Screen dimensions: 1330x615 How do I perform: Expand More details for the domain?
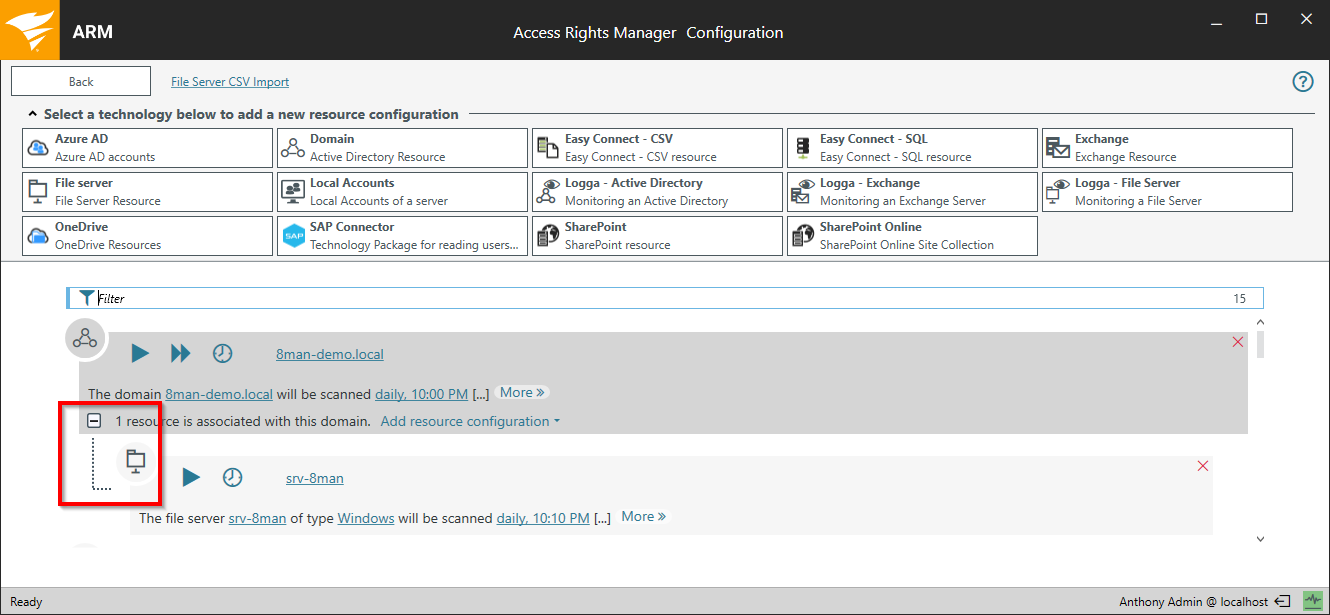click(x=522, y=393)
